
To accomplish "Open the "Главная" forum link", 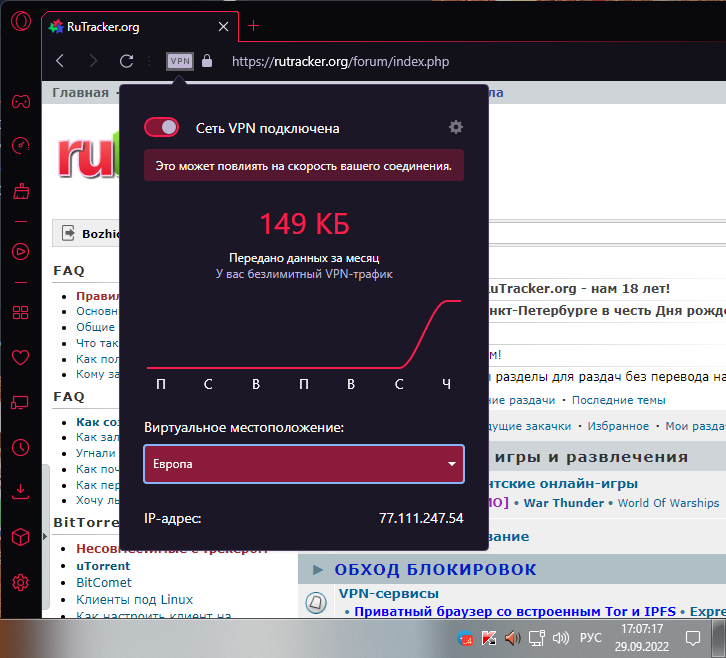I will 81,93.
